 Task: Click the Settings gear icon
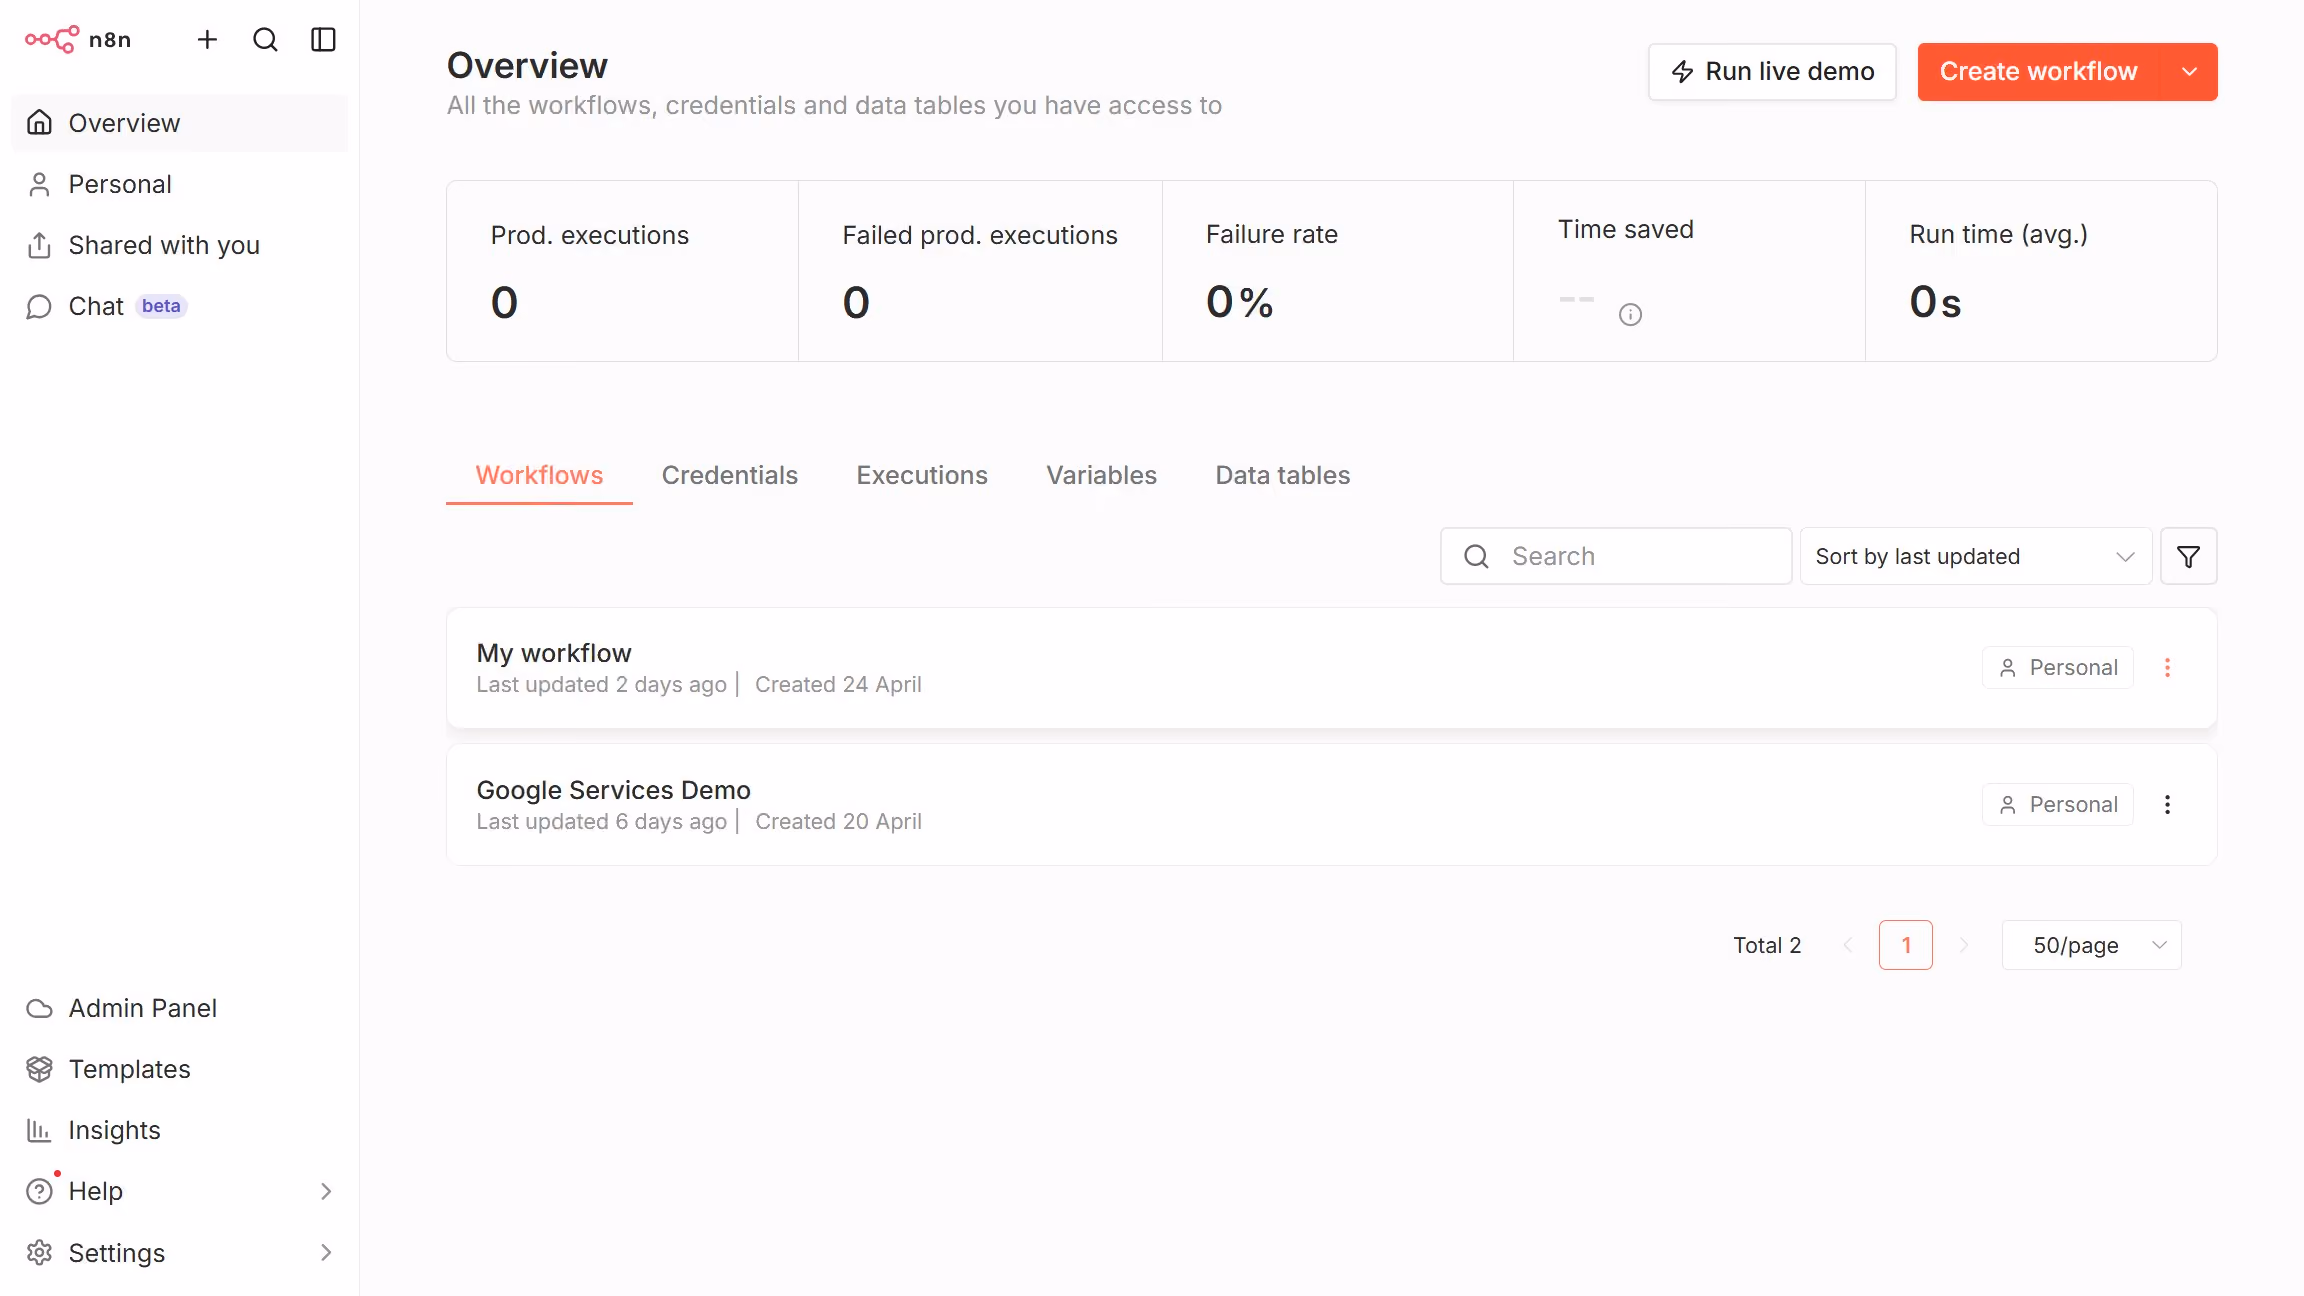pos(39,1253)
